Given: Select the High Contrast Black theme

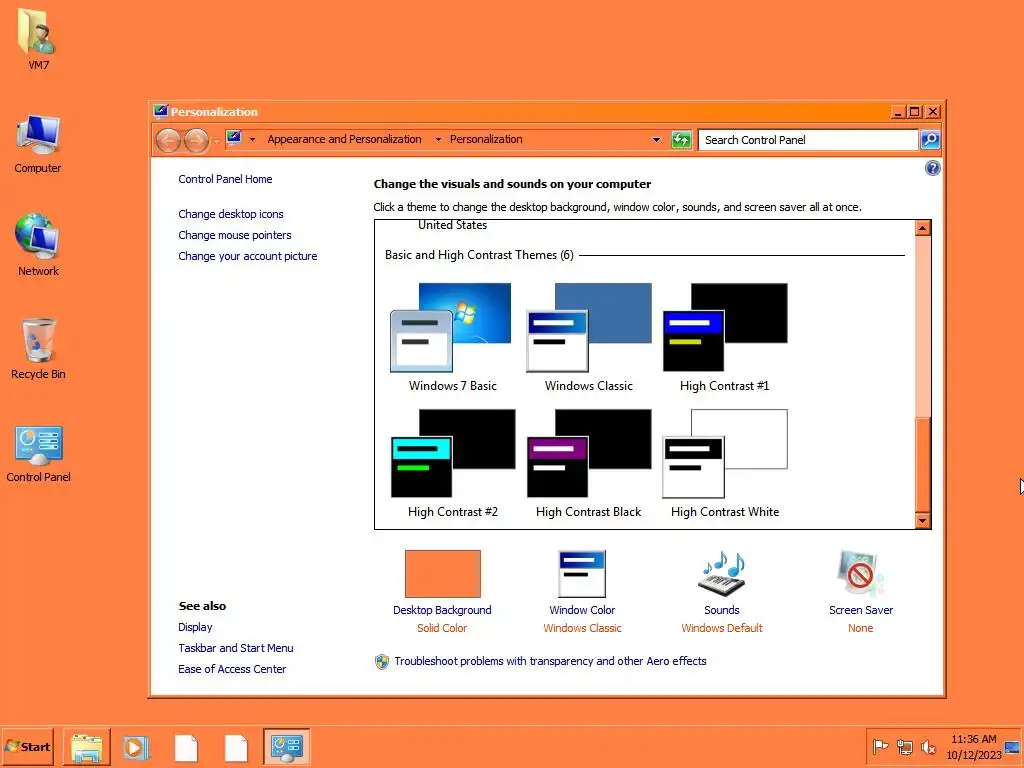Looking at the screenshot, I should click(x=588, y=464).
